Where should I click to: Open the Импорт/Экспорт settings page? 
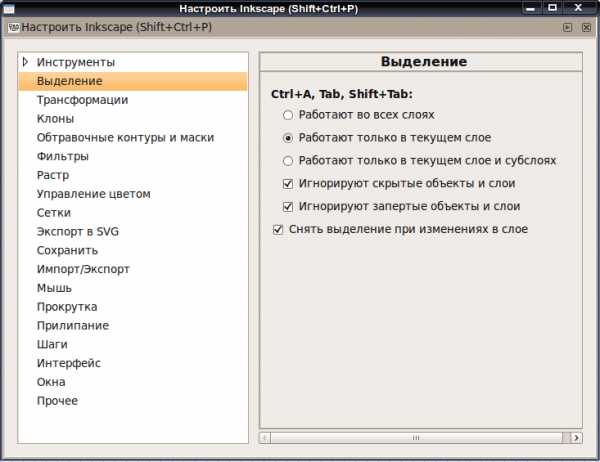(83, 269)
